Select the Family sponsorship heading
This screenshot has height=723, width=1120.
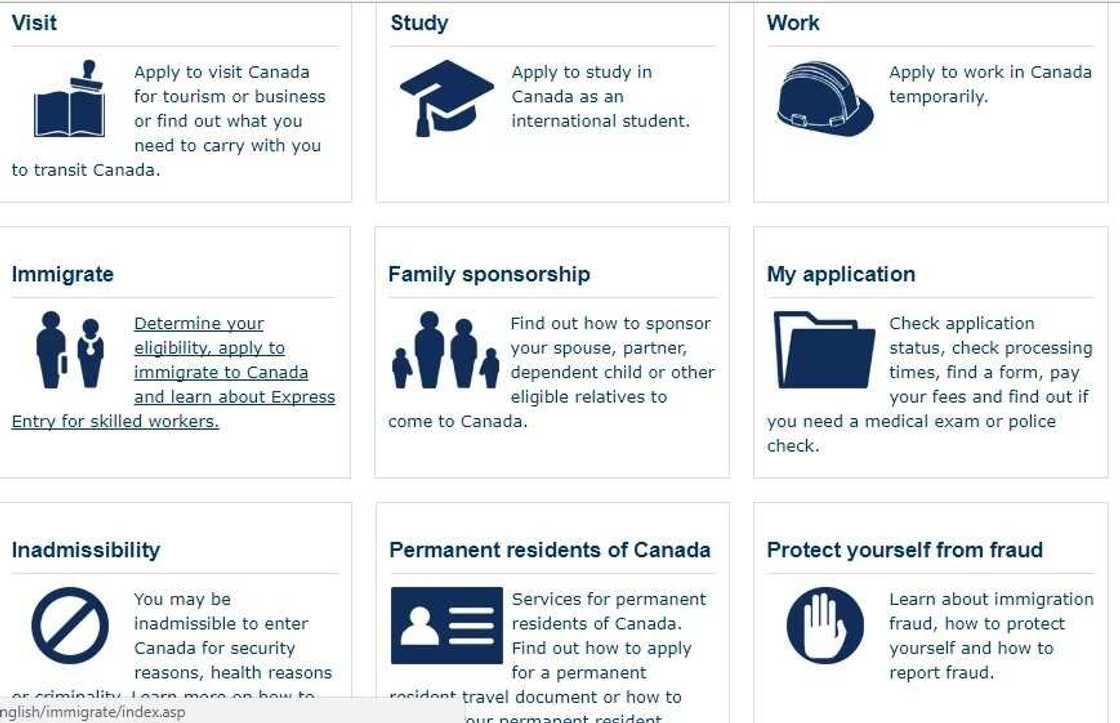pyautogui.click(x=489, y=274)
